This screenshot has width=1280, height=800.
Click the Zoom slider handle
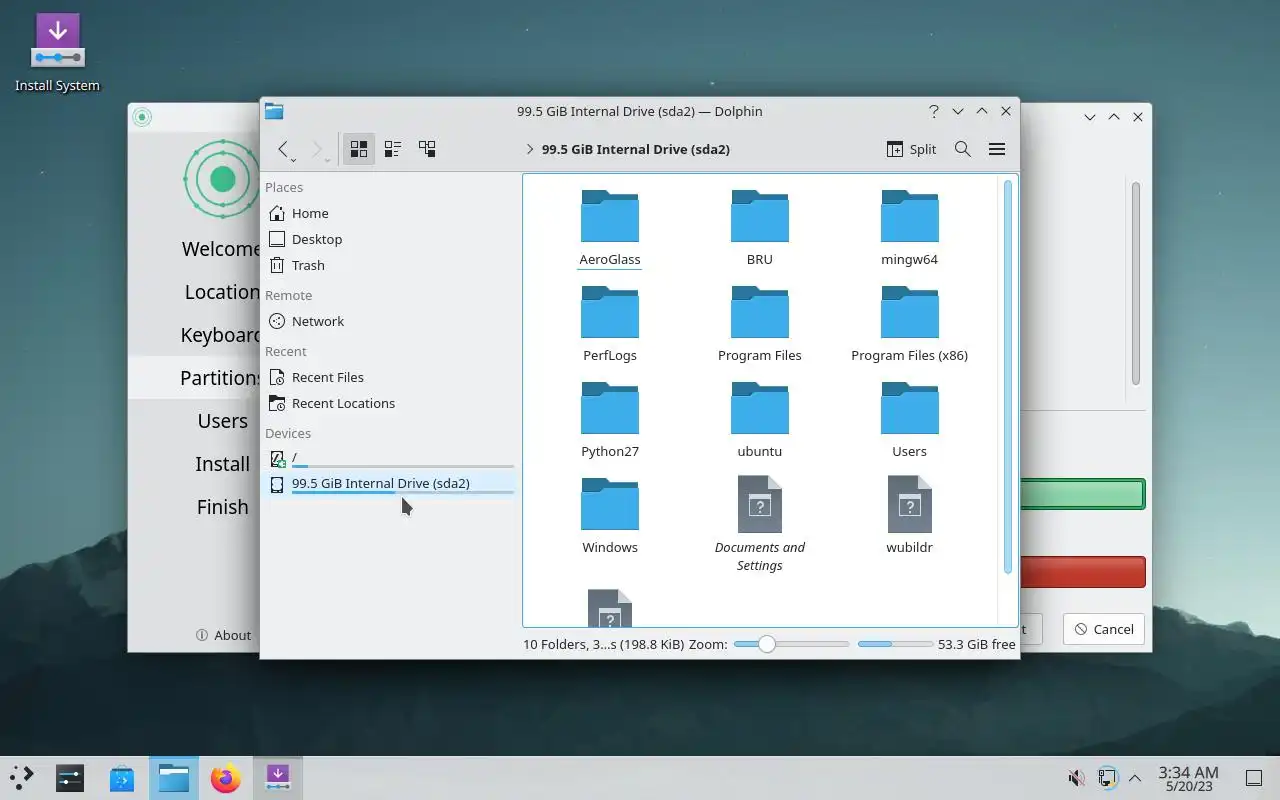tap(766, 644)
